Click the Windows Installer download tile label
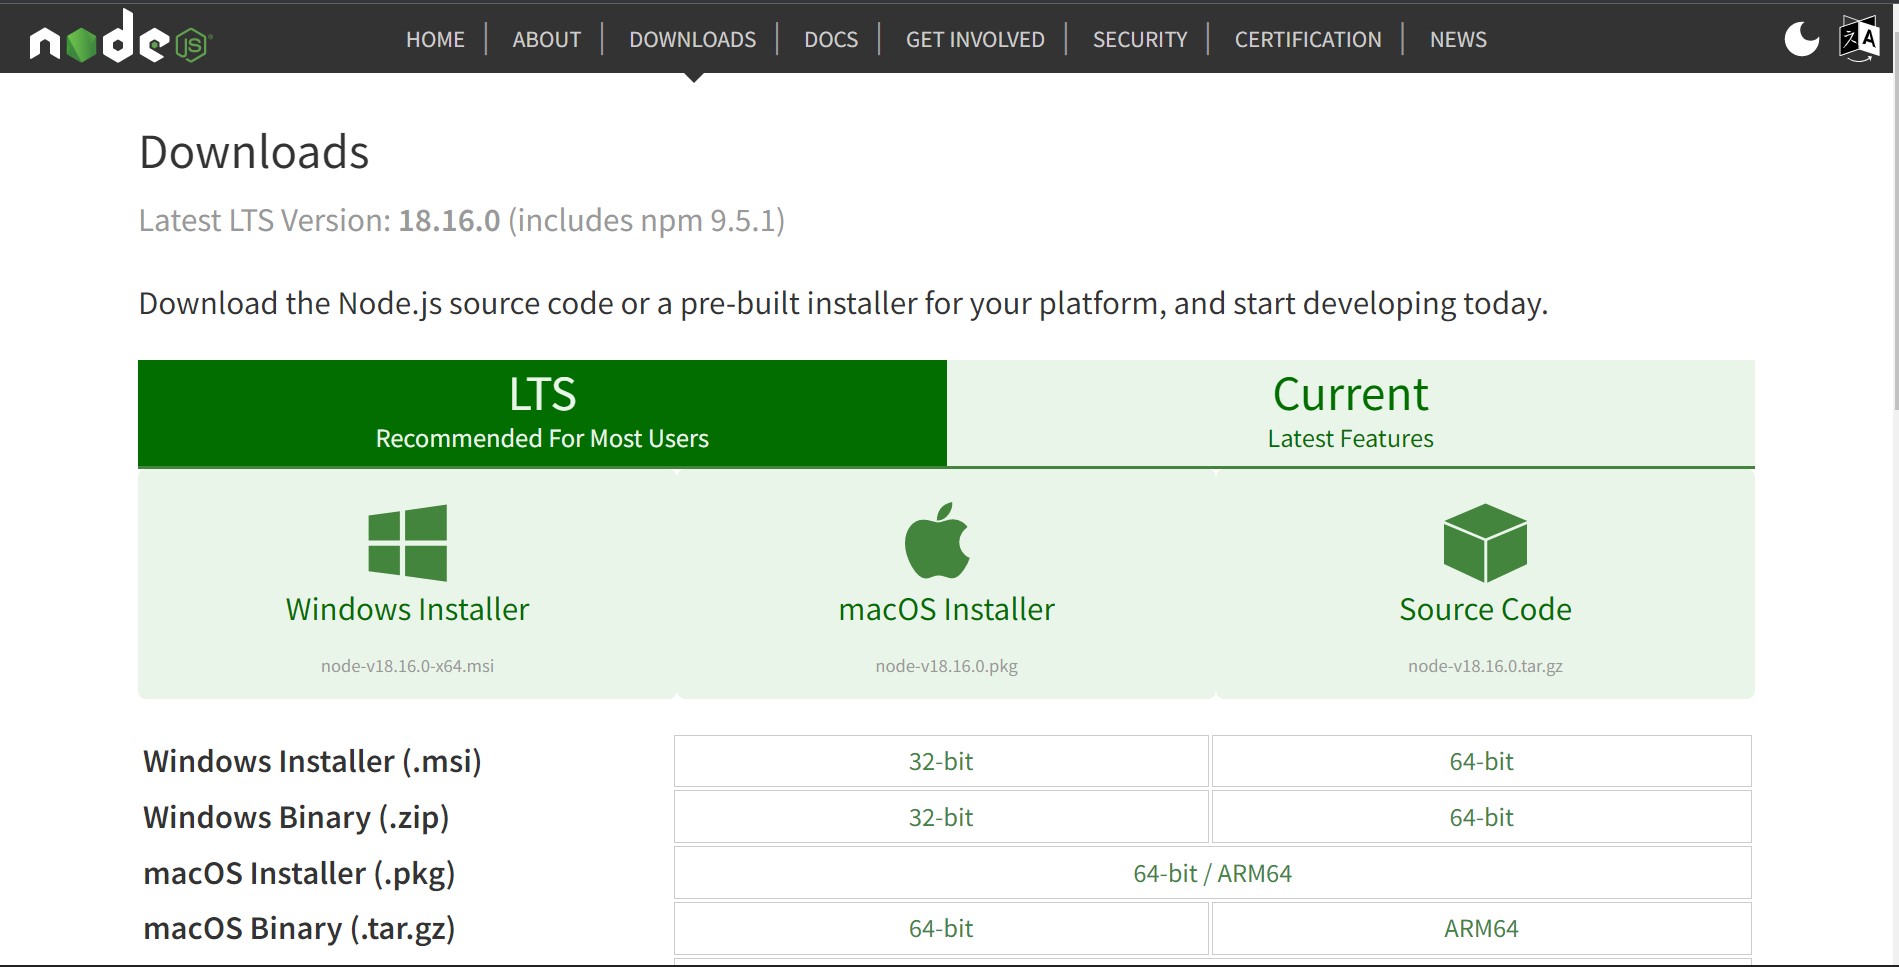 pos(407,609)
